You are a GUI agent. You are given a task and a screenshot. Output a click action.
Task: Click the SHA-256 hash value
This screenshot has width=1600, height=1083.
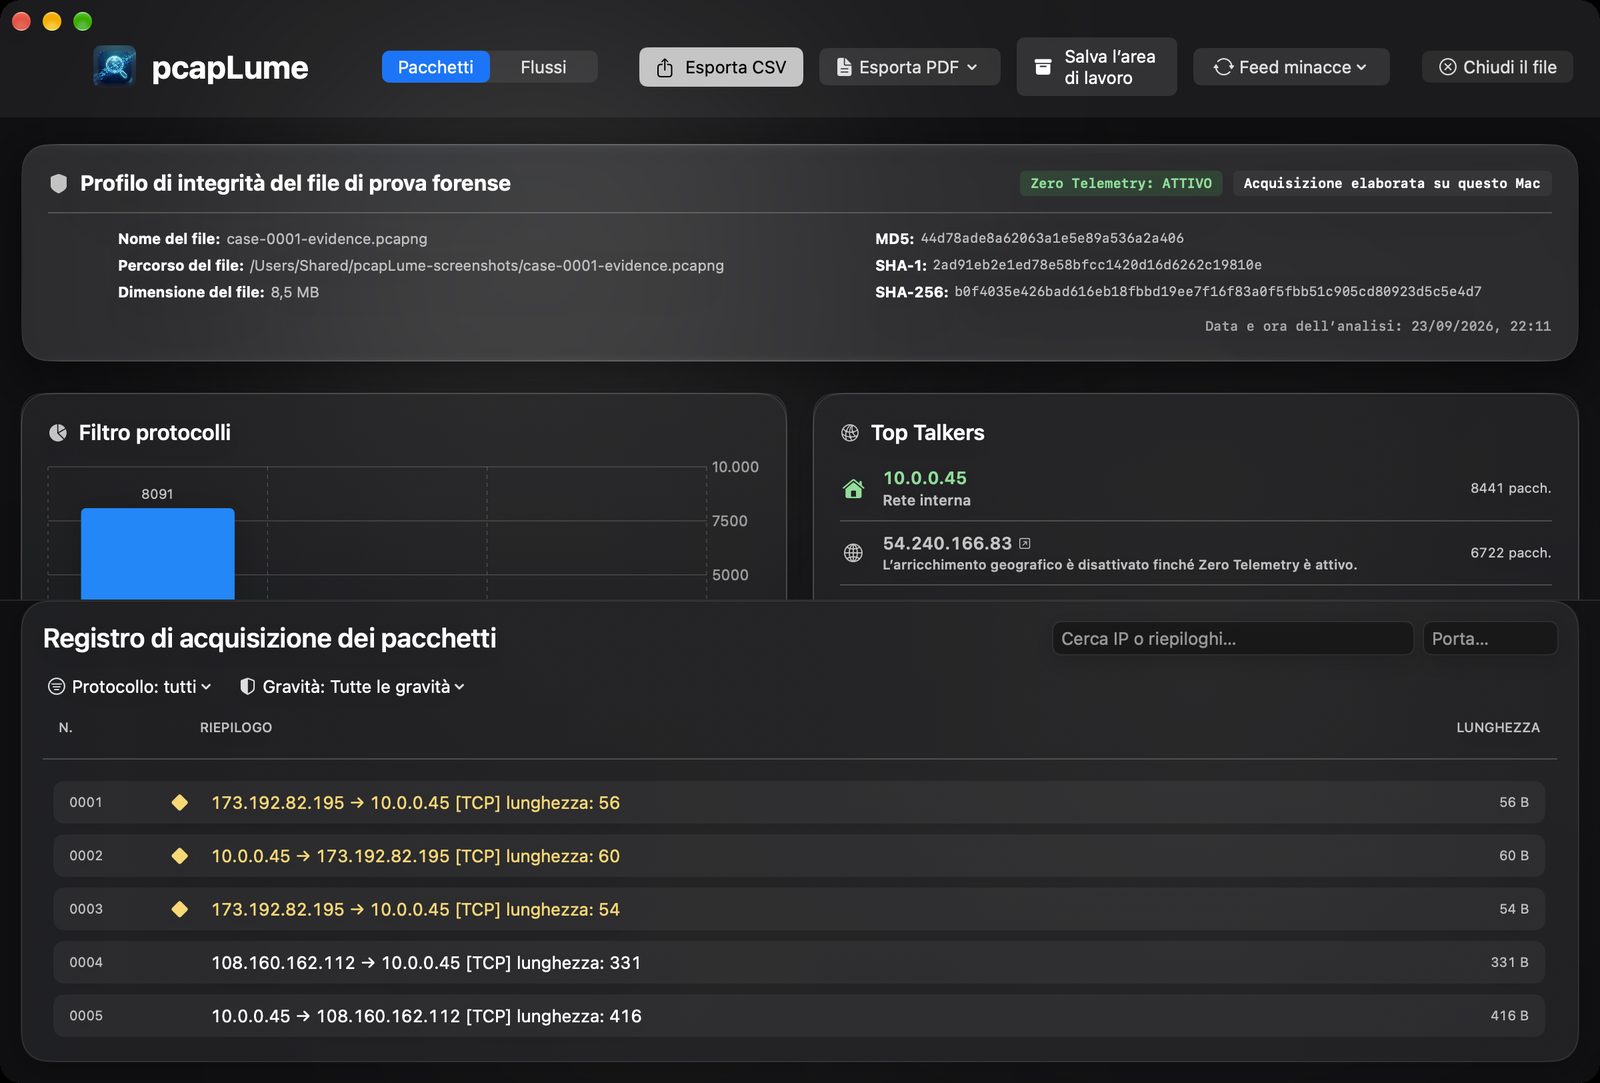click(1218, 292)
